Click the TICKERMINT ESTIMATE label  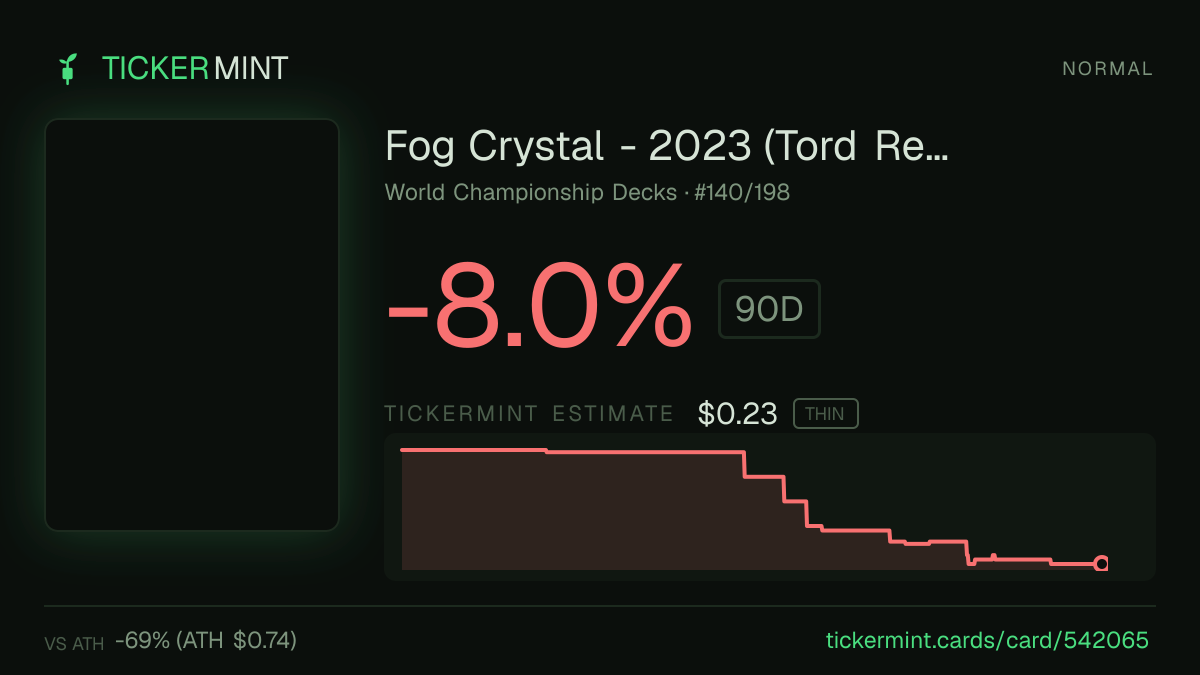click(x=529, y=414)
